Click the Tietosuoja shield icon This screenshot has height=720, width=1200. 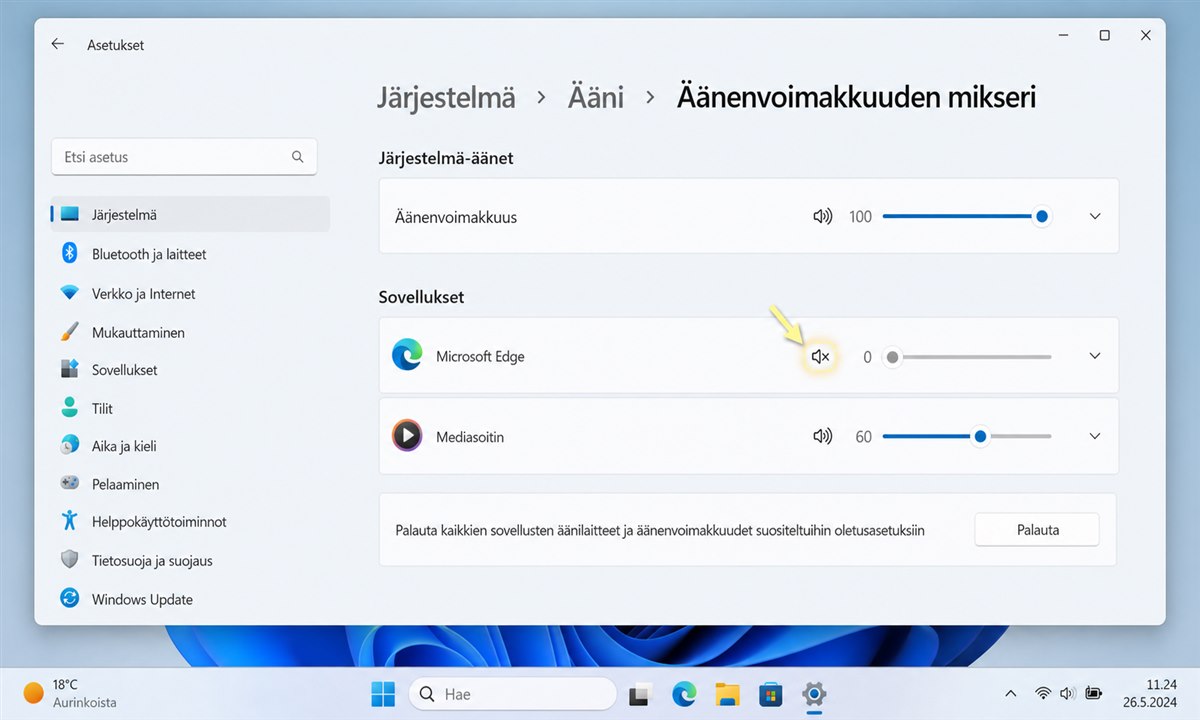click(69, 559)
